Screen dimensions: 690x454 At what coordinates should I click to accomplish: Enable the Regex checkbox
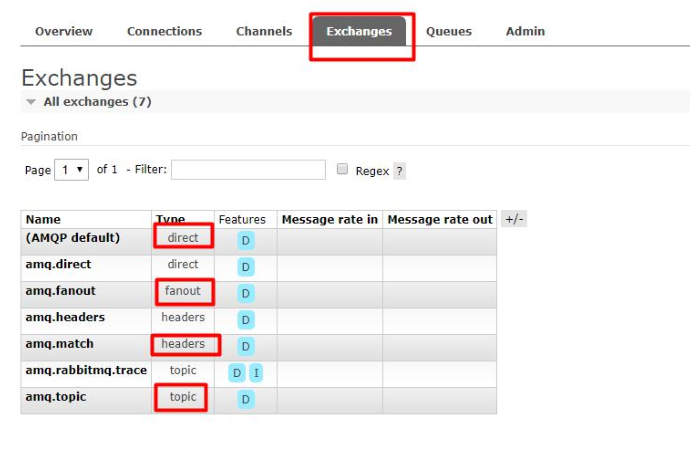point(342,169)
